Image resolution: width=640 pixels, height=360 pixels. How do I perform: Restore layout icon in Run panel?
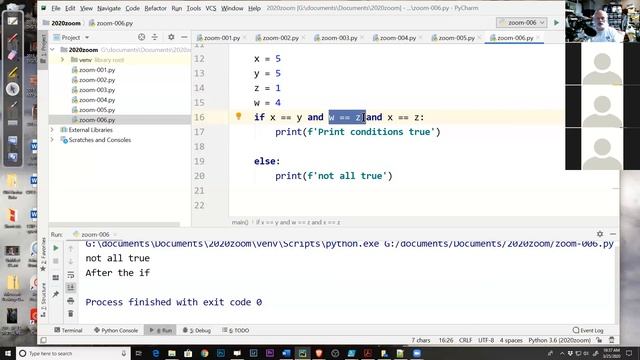tap(56, 278)
